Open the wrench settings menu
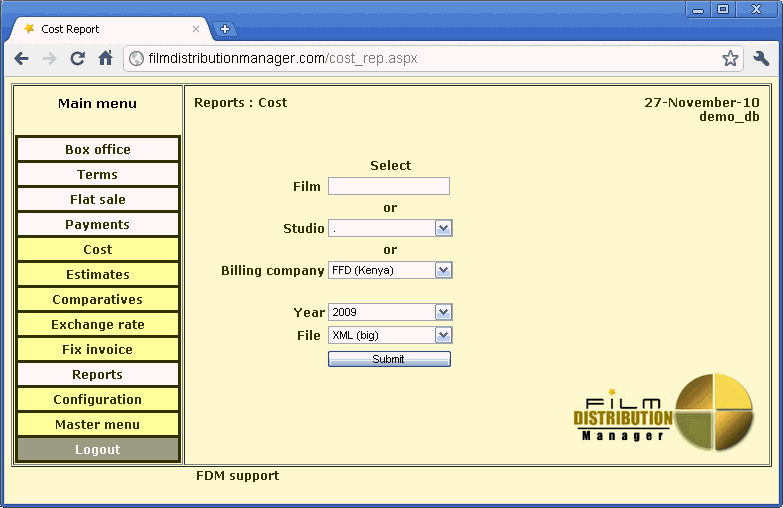783x508 pixels. 761,59
